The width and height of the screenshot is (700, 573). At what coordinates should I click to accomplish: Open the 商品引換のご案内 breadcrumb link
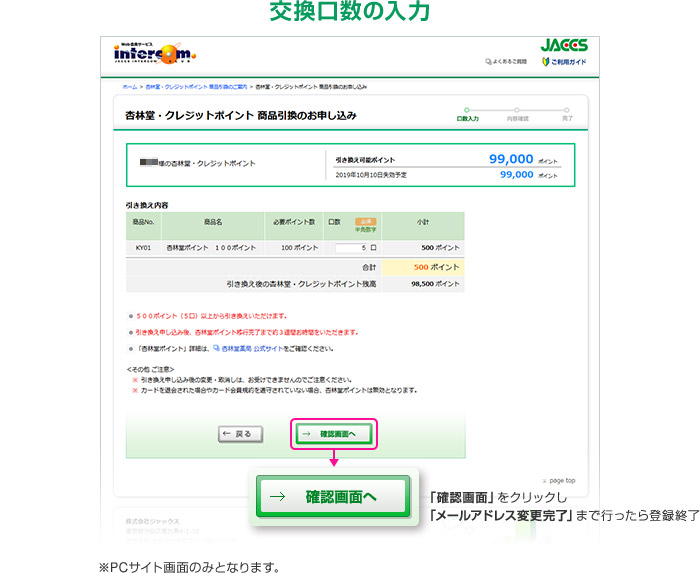[196, 87]
